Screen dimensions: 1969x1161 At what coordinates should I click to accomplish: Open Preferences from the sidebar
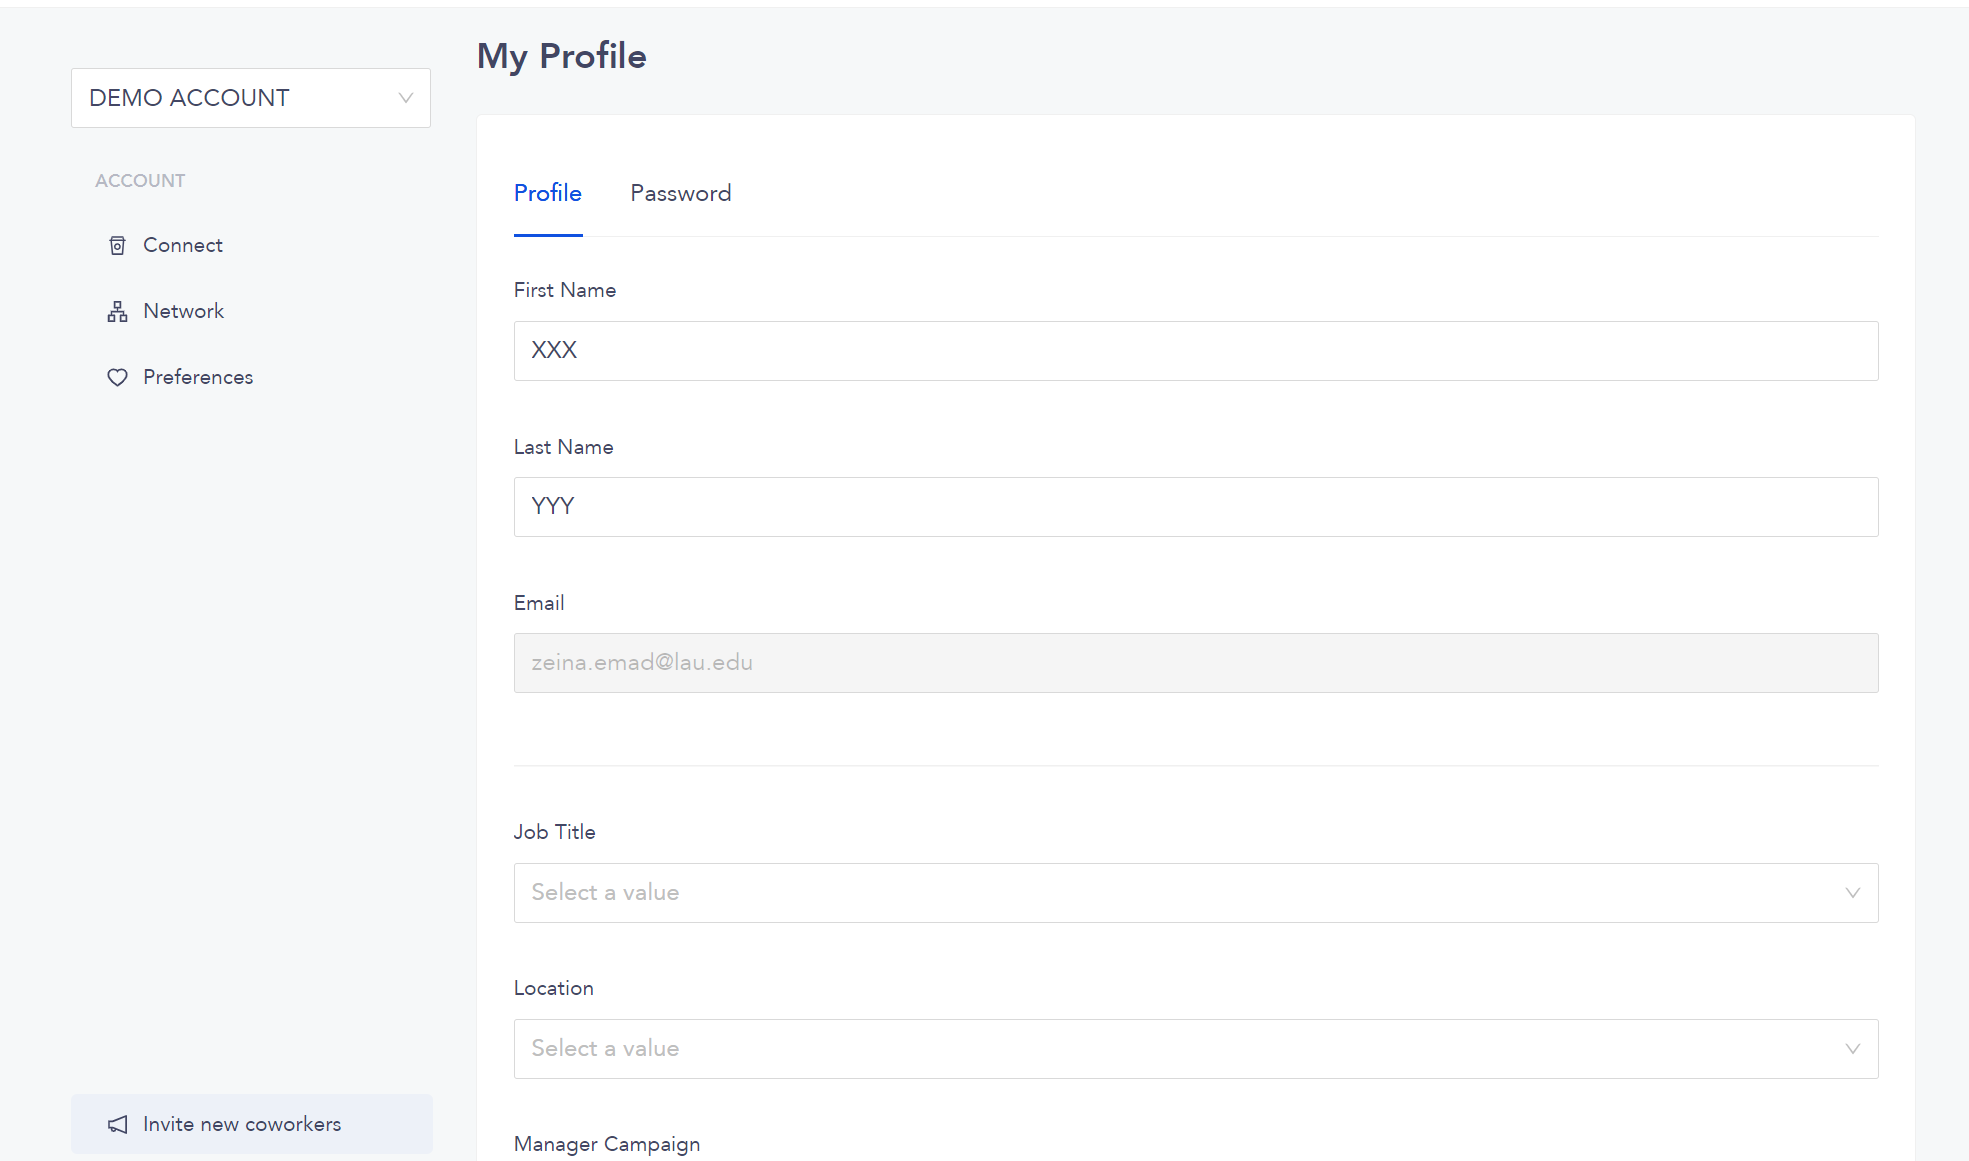(198, 377)
